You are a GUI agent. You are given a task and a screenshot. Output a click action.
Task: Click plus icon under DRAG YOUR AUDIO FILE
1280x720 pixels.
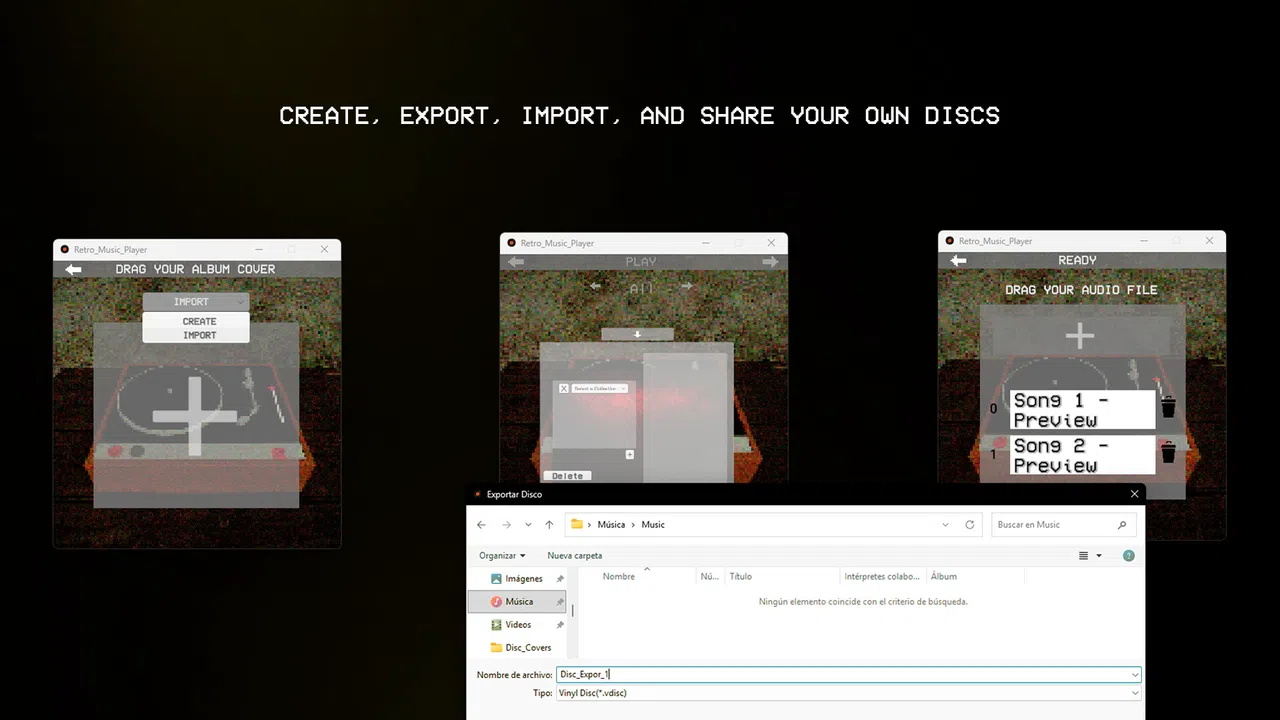[x=1080, y=335]
